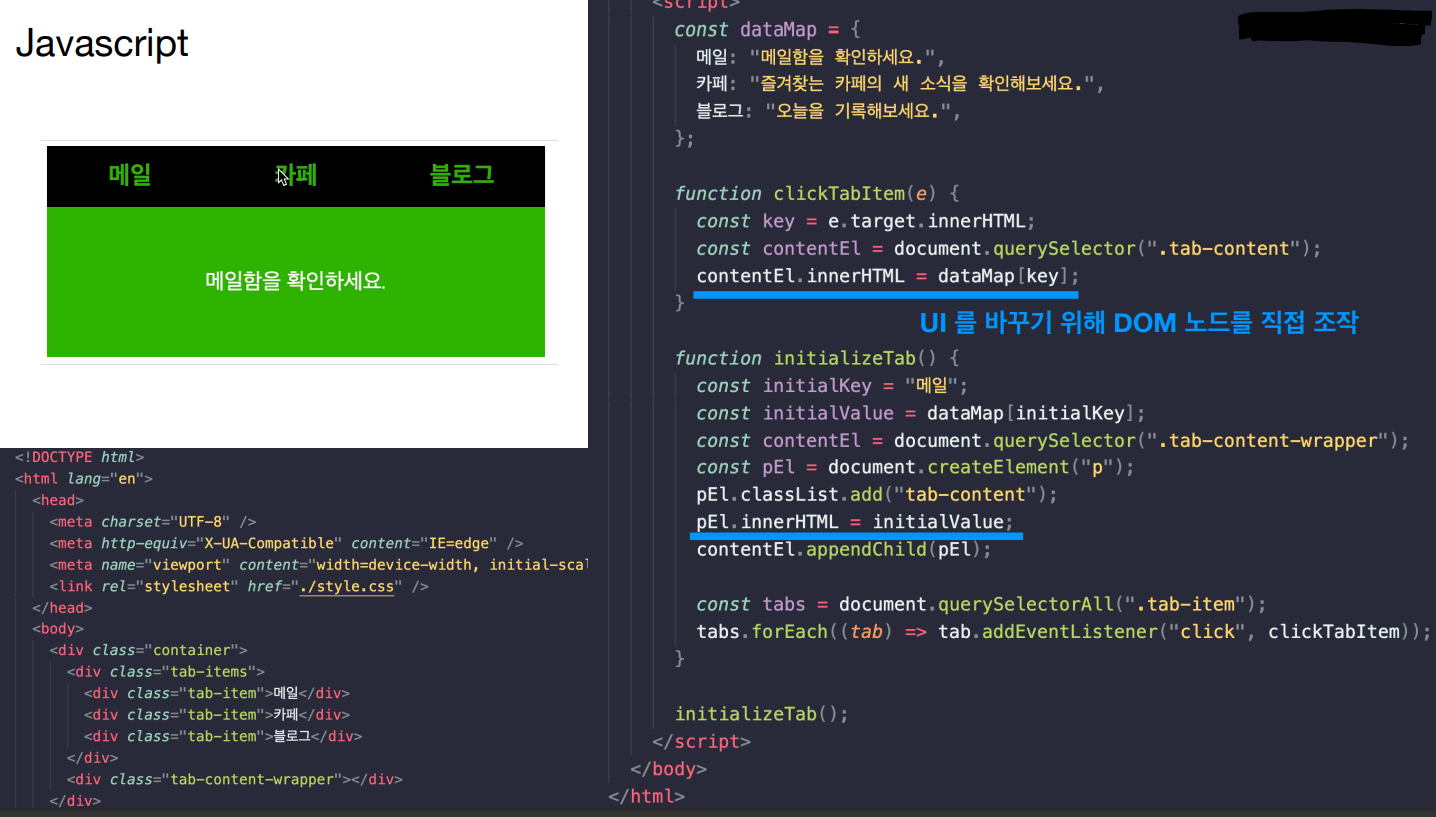Click the tab-item 메일 div code line

(x=217, y=693)
